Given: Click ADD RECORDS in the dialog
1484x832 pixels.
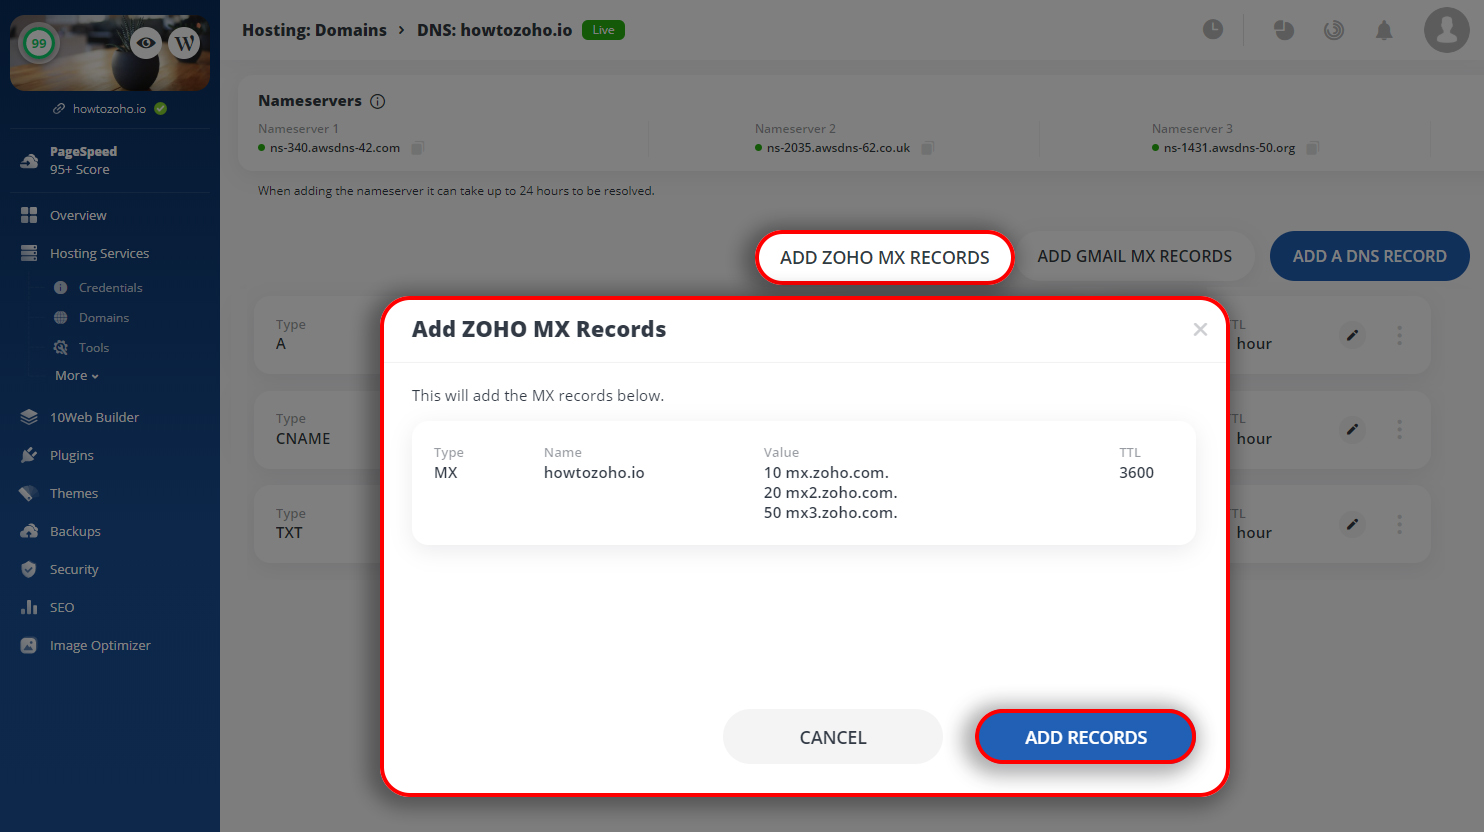Looking at the screenshot, I should tap(1085, 737).
